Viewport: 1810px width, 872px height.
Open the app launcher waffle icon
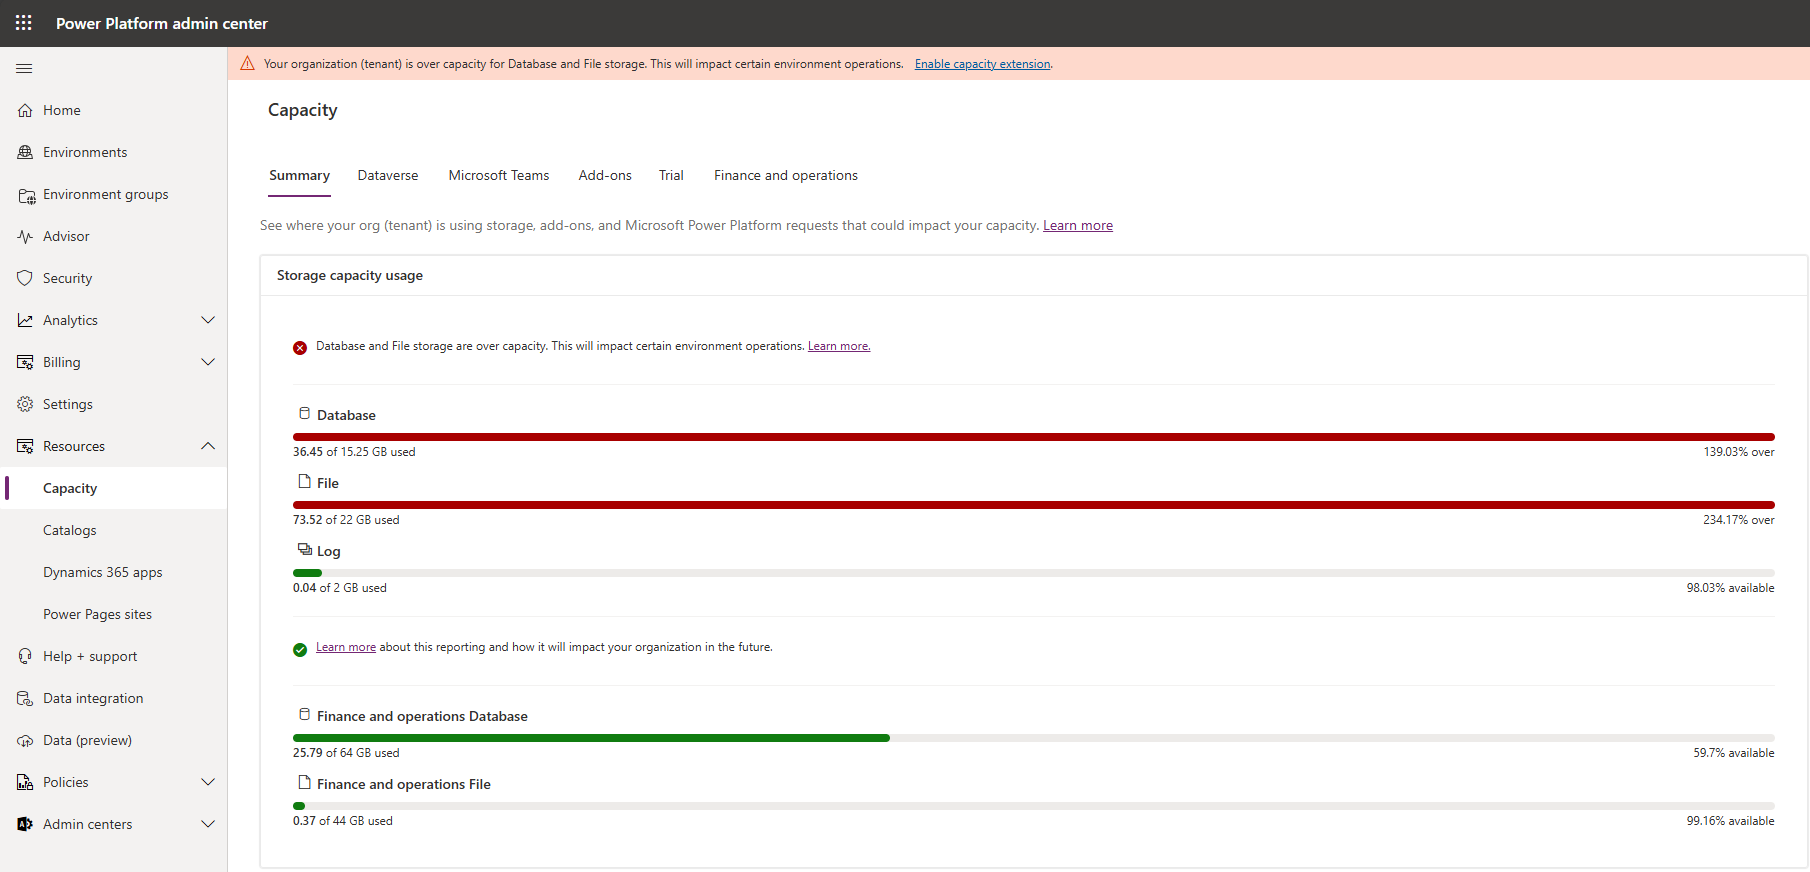pyautogui.click(x=24, y=23)
